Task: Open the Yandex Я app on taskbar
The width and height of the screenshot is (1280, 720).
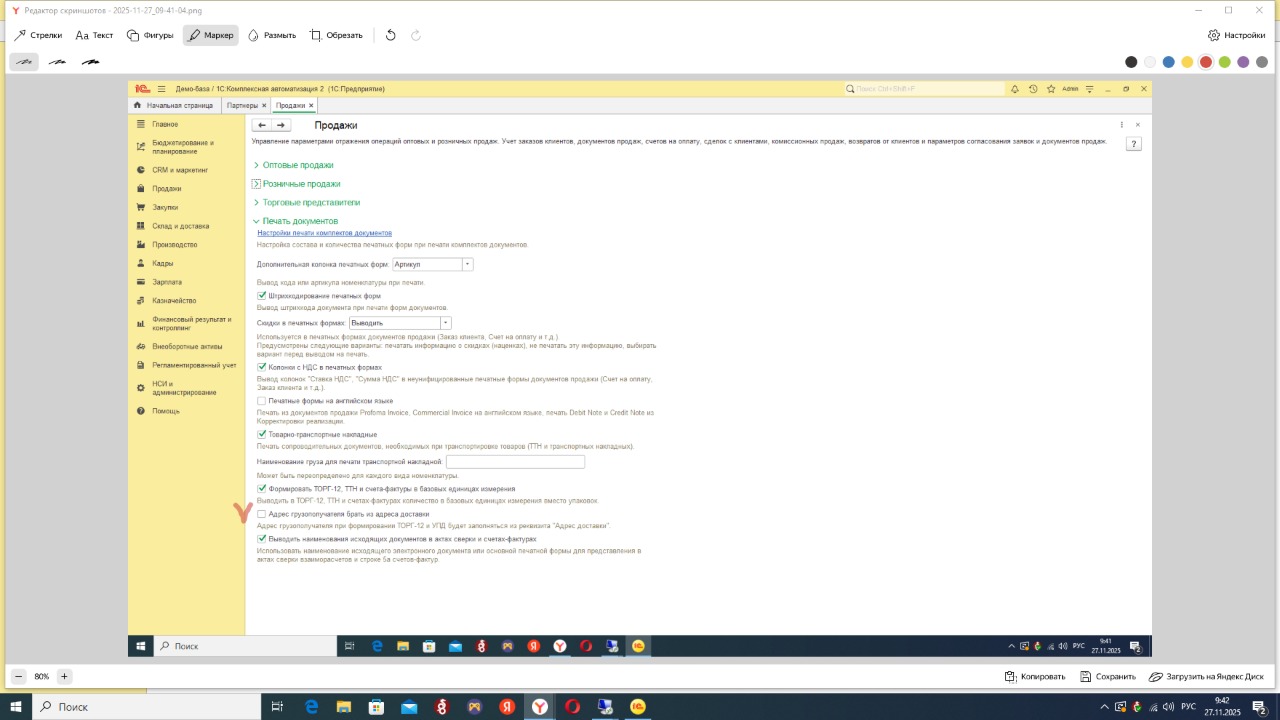Action: coord(507,707)
